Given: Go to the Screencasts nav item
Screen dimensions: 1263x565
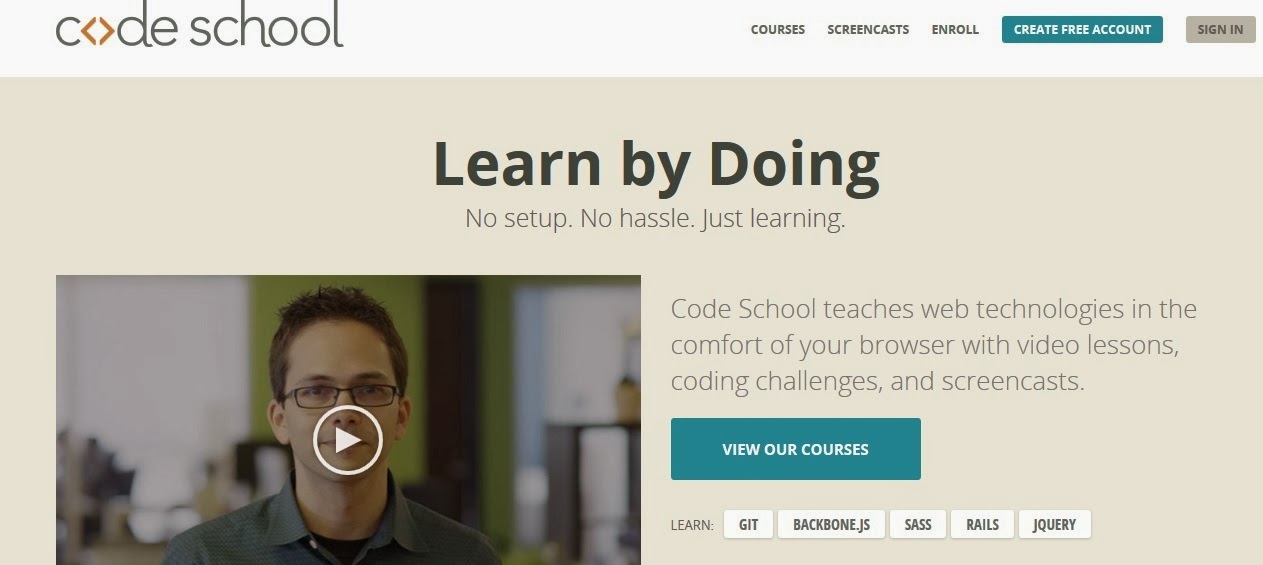Looking at the screenshot, I should pos(868,30).
